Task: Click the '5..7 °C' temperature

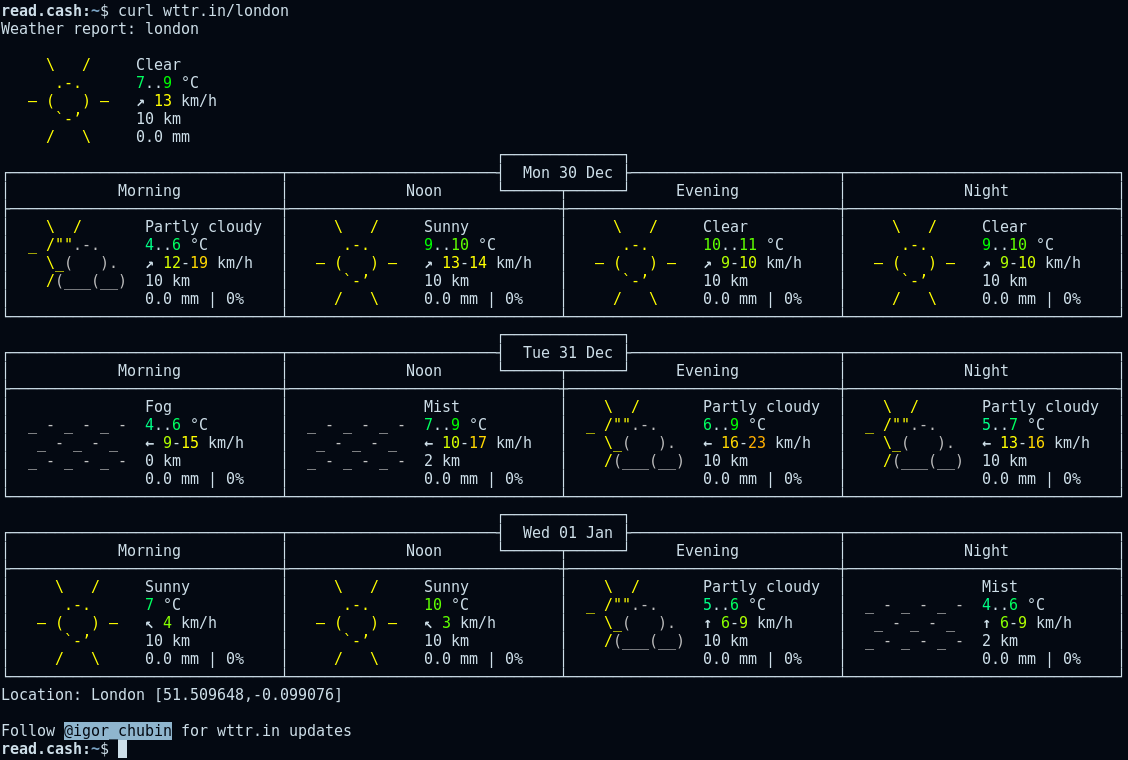Action: pos(1014,425)
